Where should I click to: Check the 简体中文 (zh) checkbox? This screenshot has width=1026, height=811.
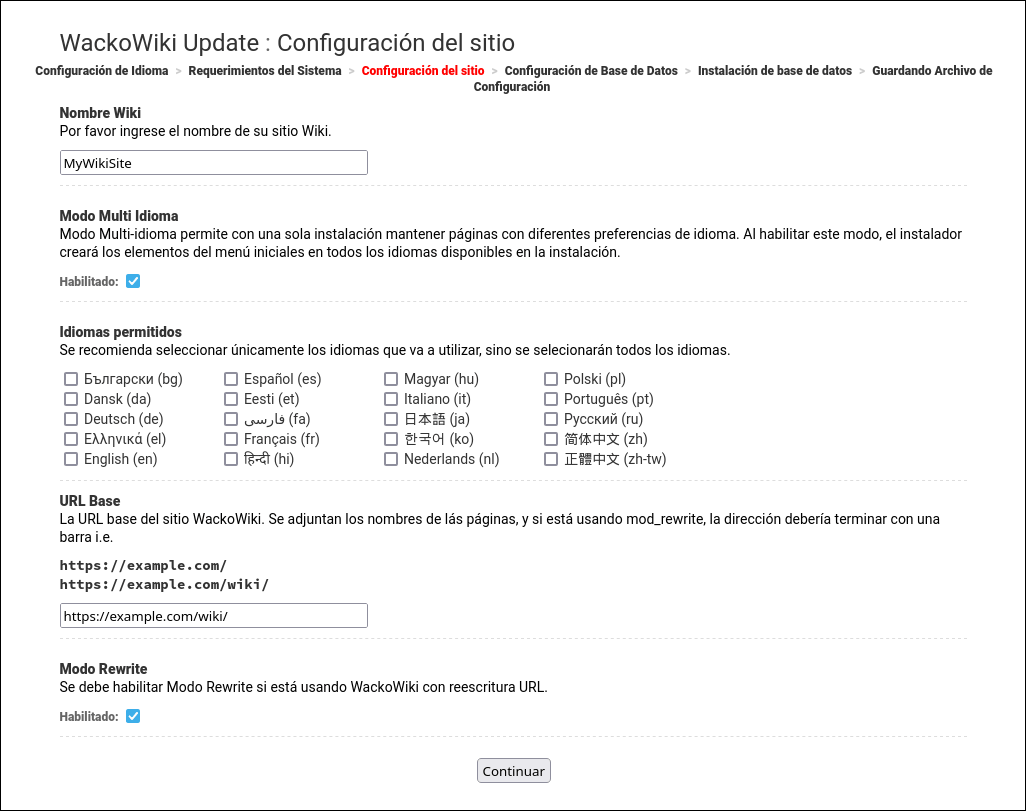coord(551,439)
